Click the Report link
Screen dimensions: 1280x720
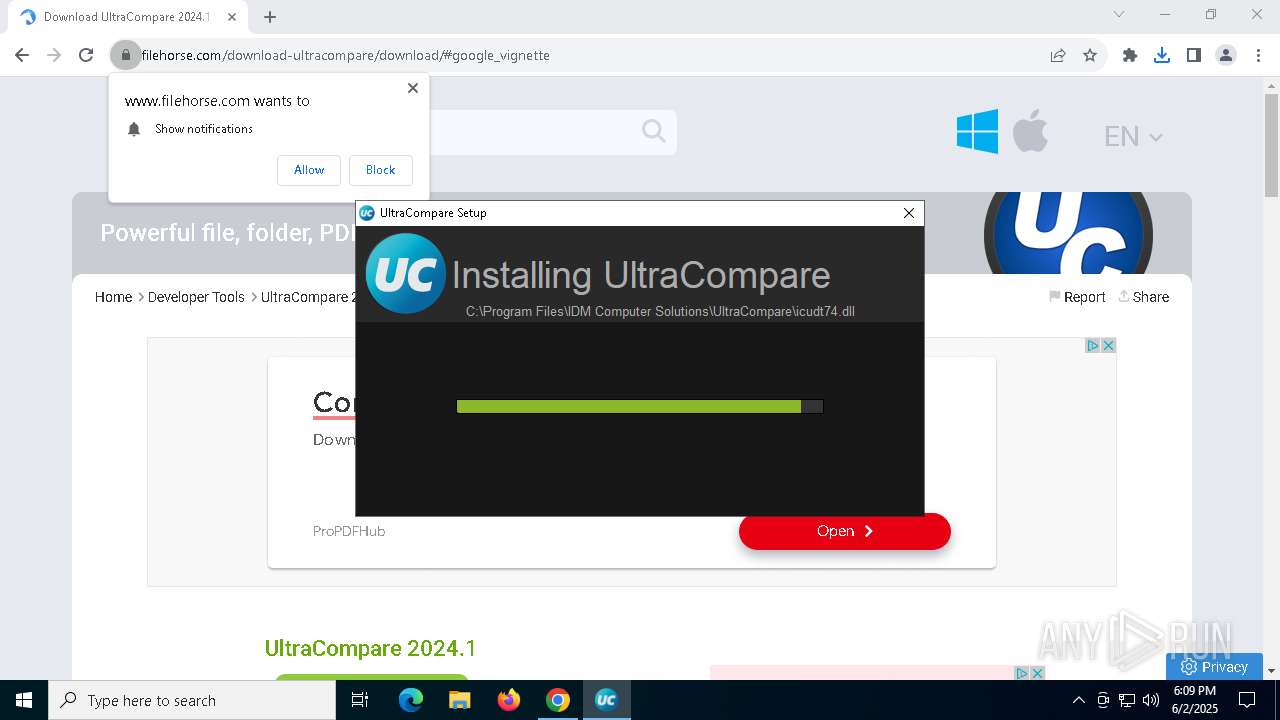pyautogui.click(x=1077, y=297)
